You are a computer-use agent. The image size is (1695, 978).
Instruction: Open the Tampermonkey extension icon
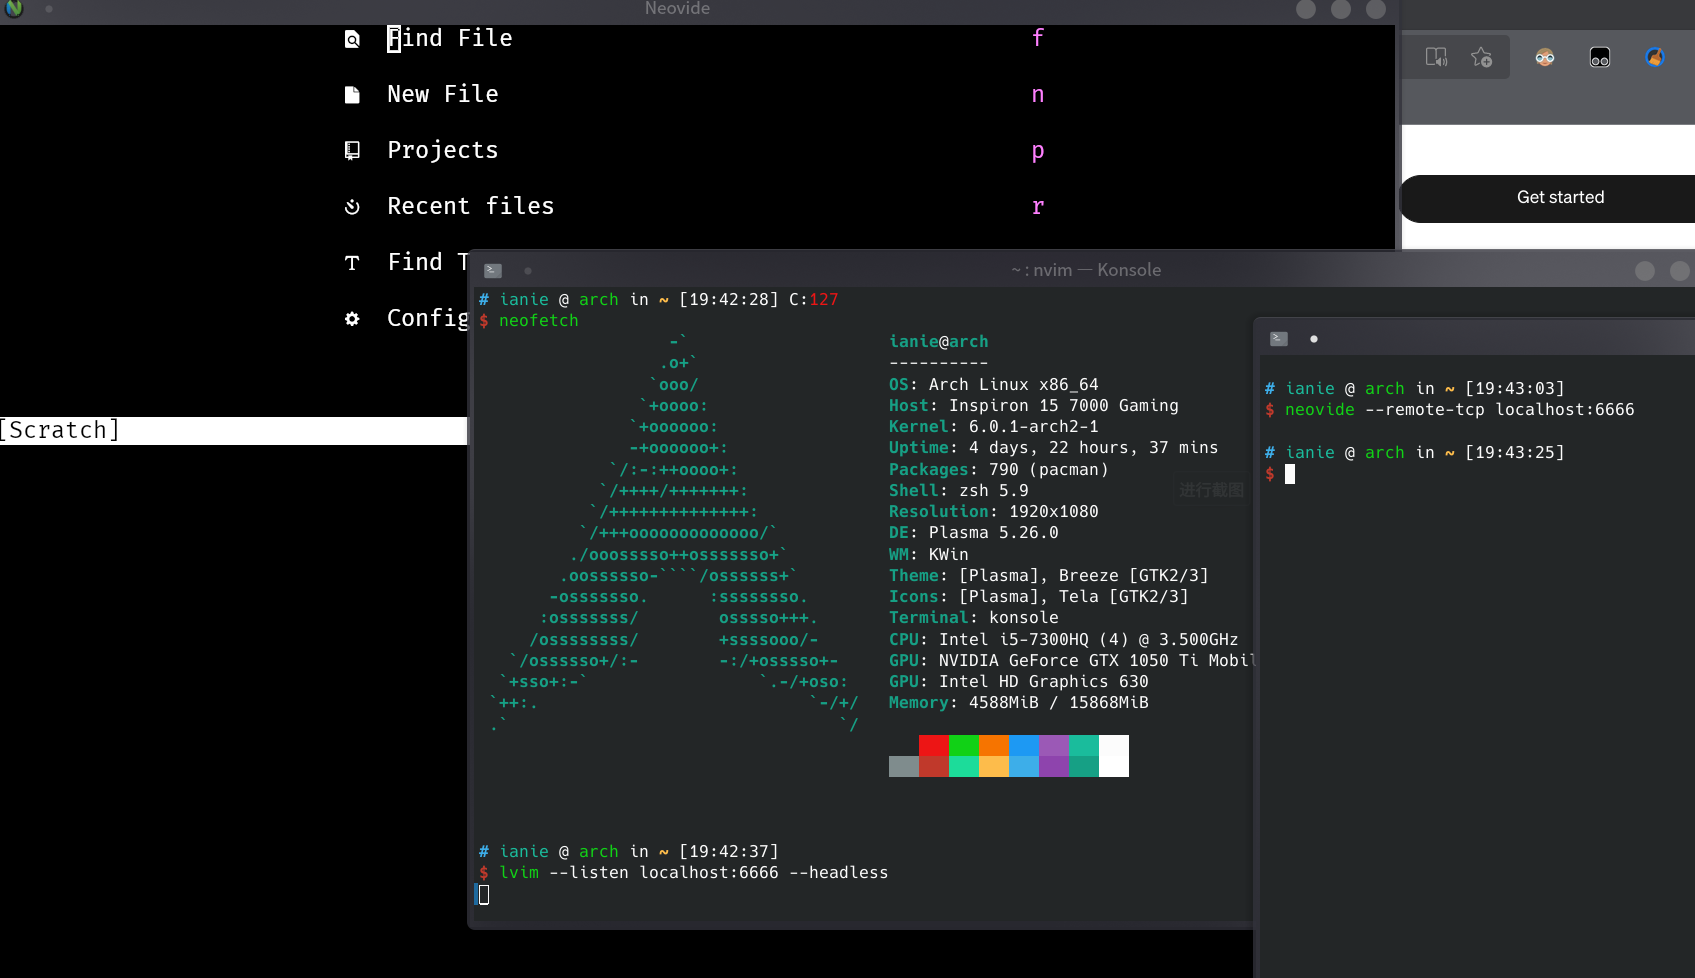click(1600, 57)
